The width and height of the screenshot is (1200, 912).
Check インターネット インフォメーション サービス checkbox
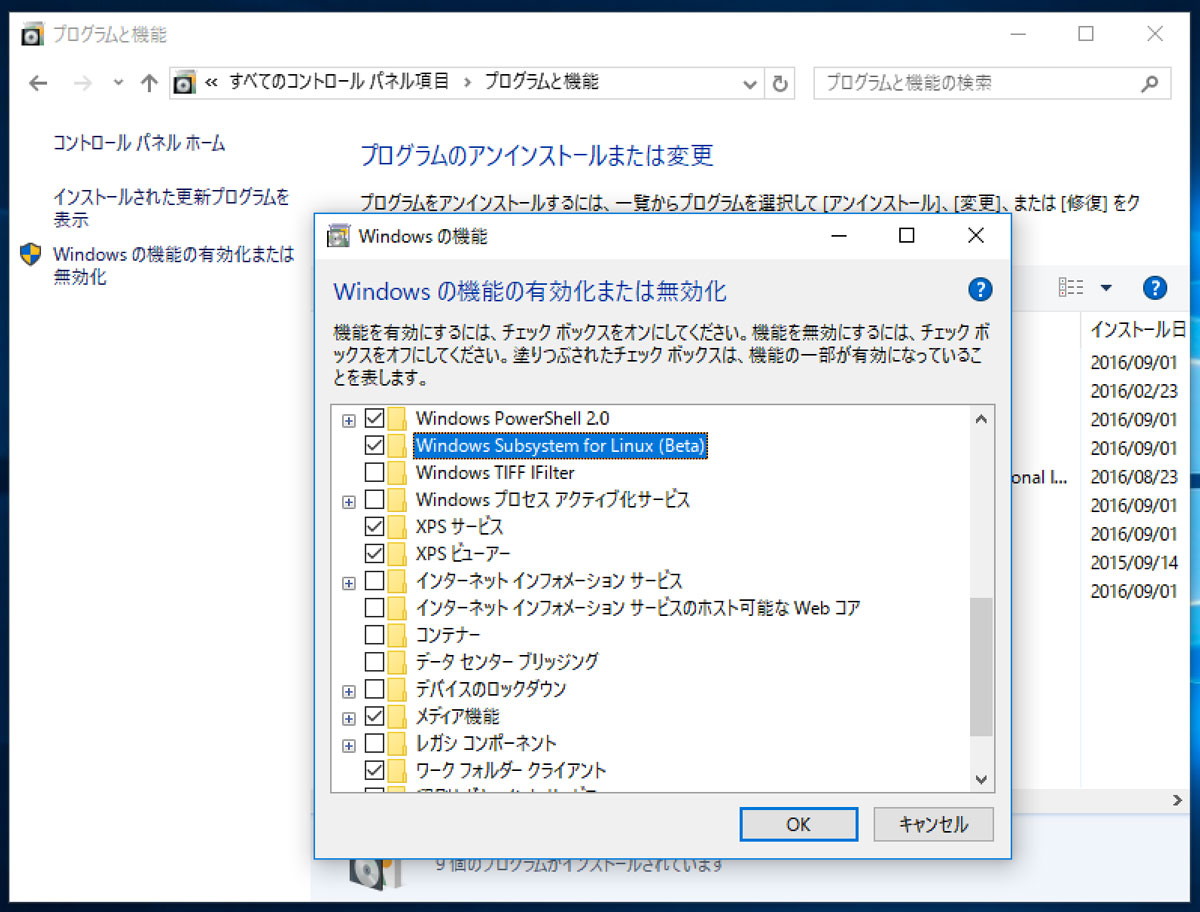point(375,580)
